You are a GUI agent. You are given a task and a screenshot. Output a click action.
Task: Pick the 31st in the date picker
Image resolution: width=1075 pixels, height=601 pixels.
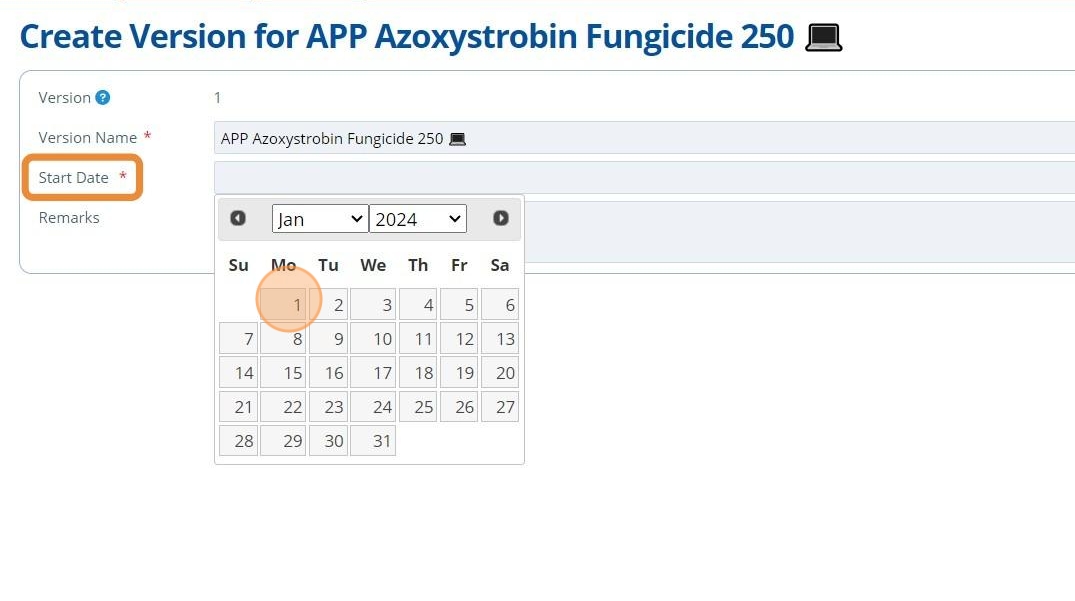coord(373,441)
